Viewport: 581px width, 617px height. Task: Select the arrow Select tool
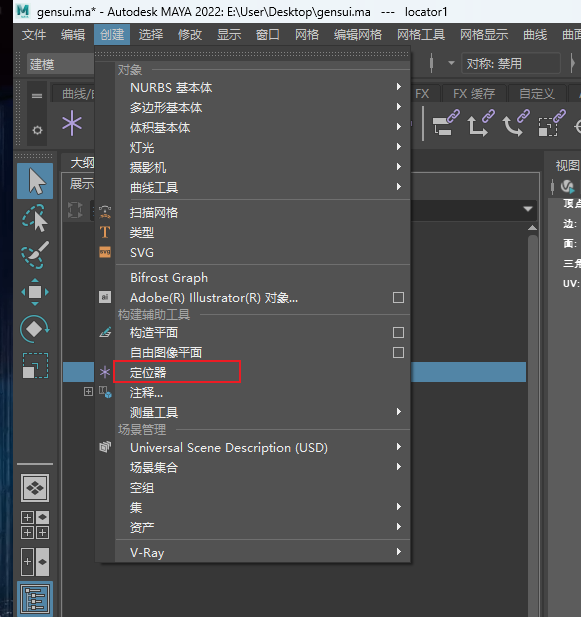point(35,181)
